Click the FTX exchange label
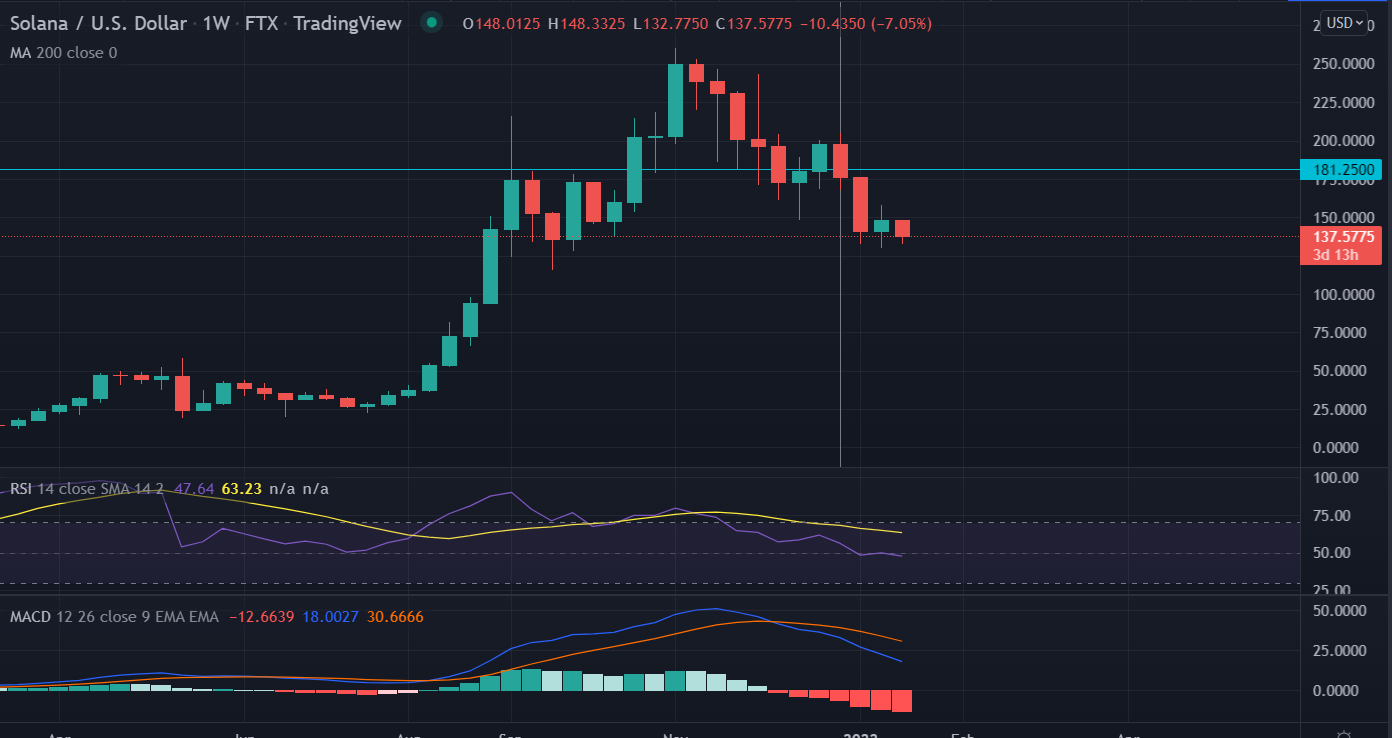This screenshot has width=1392, height=738. coord(262,22)
